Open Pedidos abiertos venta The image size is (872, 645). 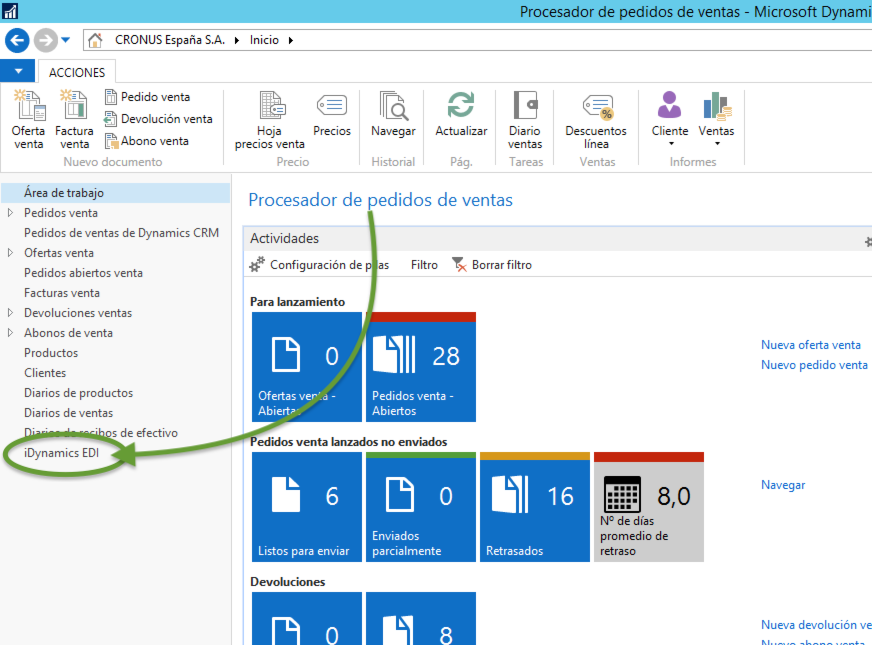pos(83,273)
